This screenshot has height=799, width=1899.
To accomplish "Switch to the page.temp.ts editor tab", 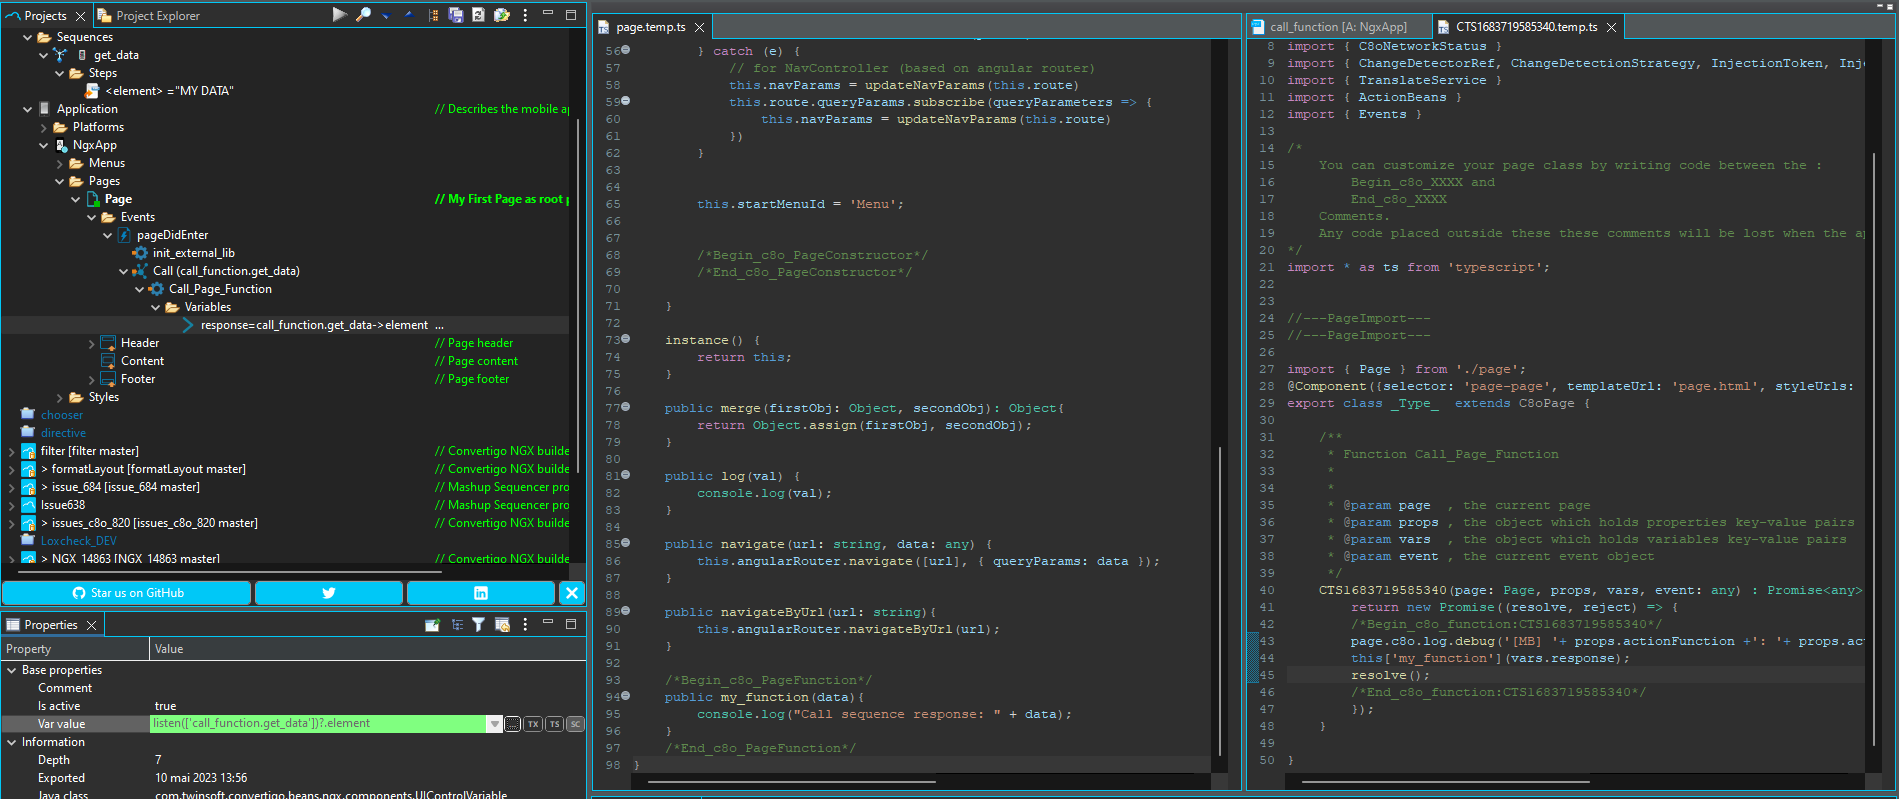I will [650, 27].
